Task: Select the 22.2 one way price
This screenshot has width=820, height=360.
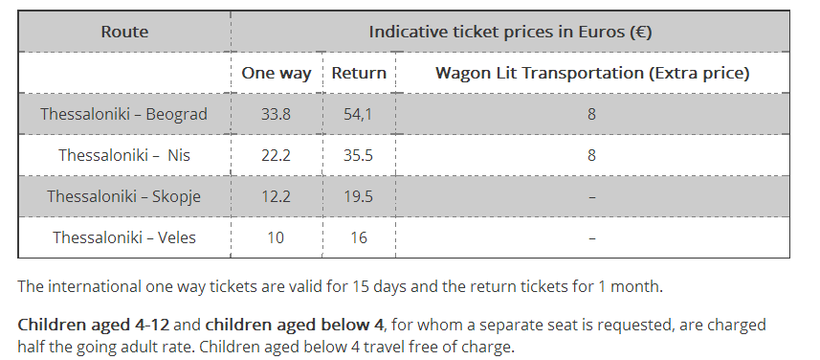Action: coord(276,155)
